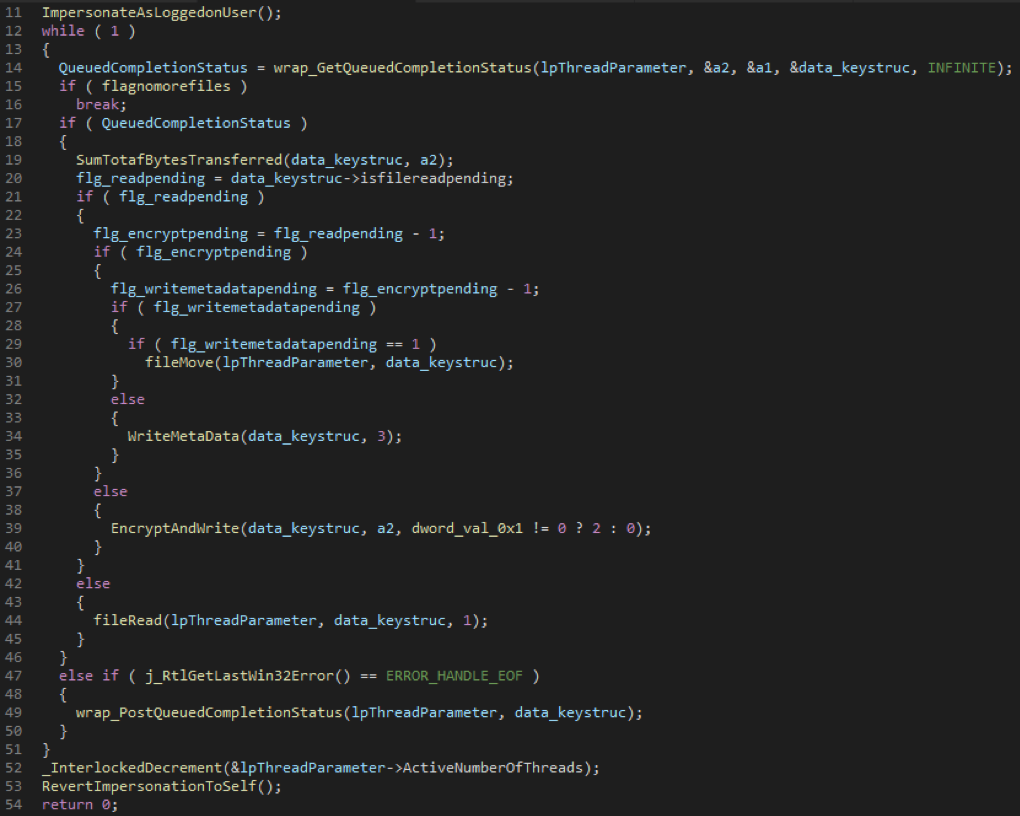Screen dimensions: 1020x816
Task: Click QueuedCompletionStatus in the if on line 17
Action: [x=196, y=123]
